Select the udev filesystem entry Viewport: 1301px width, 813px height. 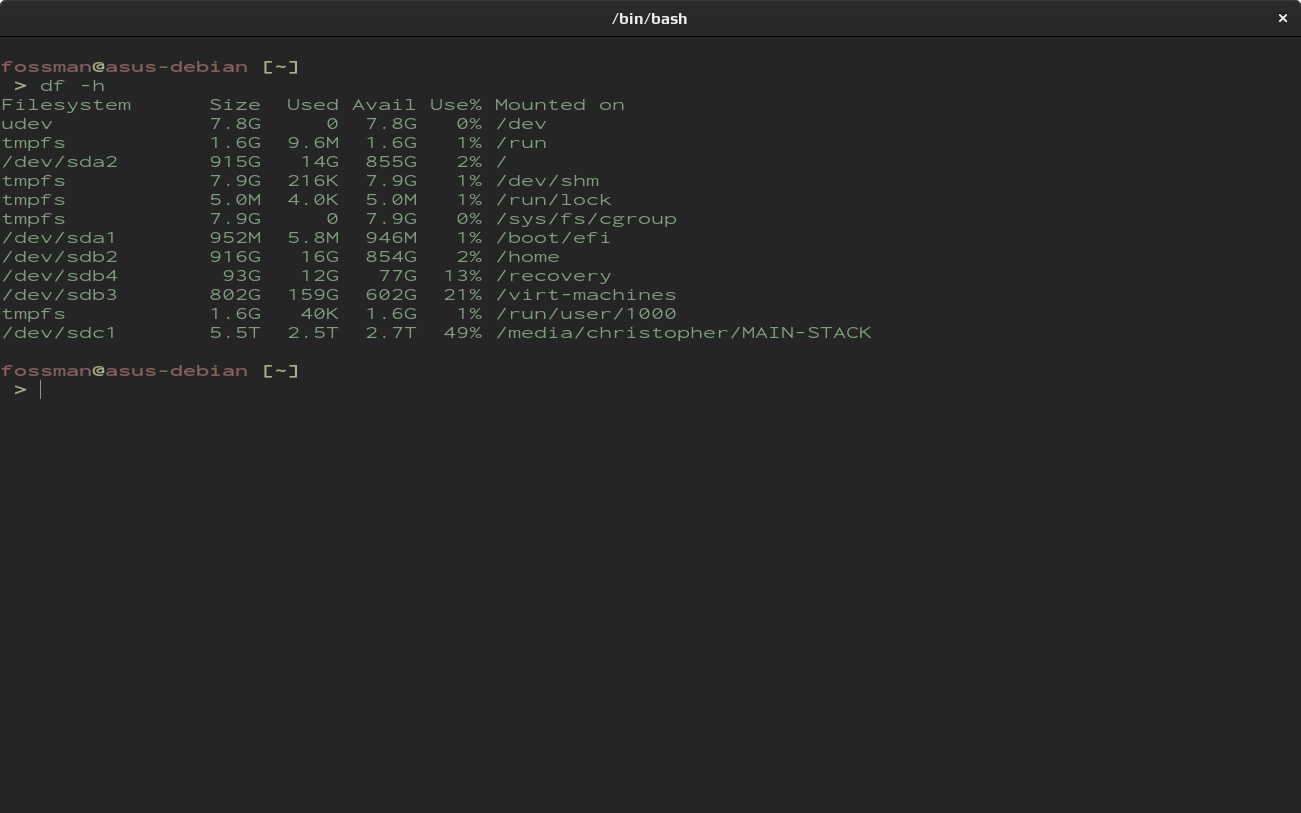[x=27, y=124]
